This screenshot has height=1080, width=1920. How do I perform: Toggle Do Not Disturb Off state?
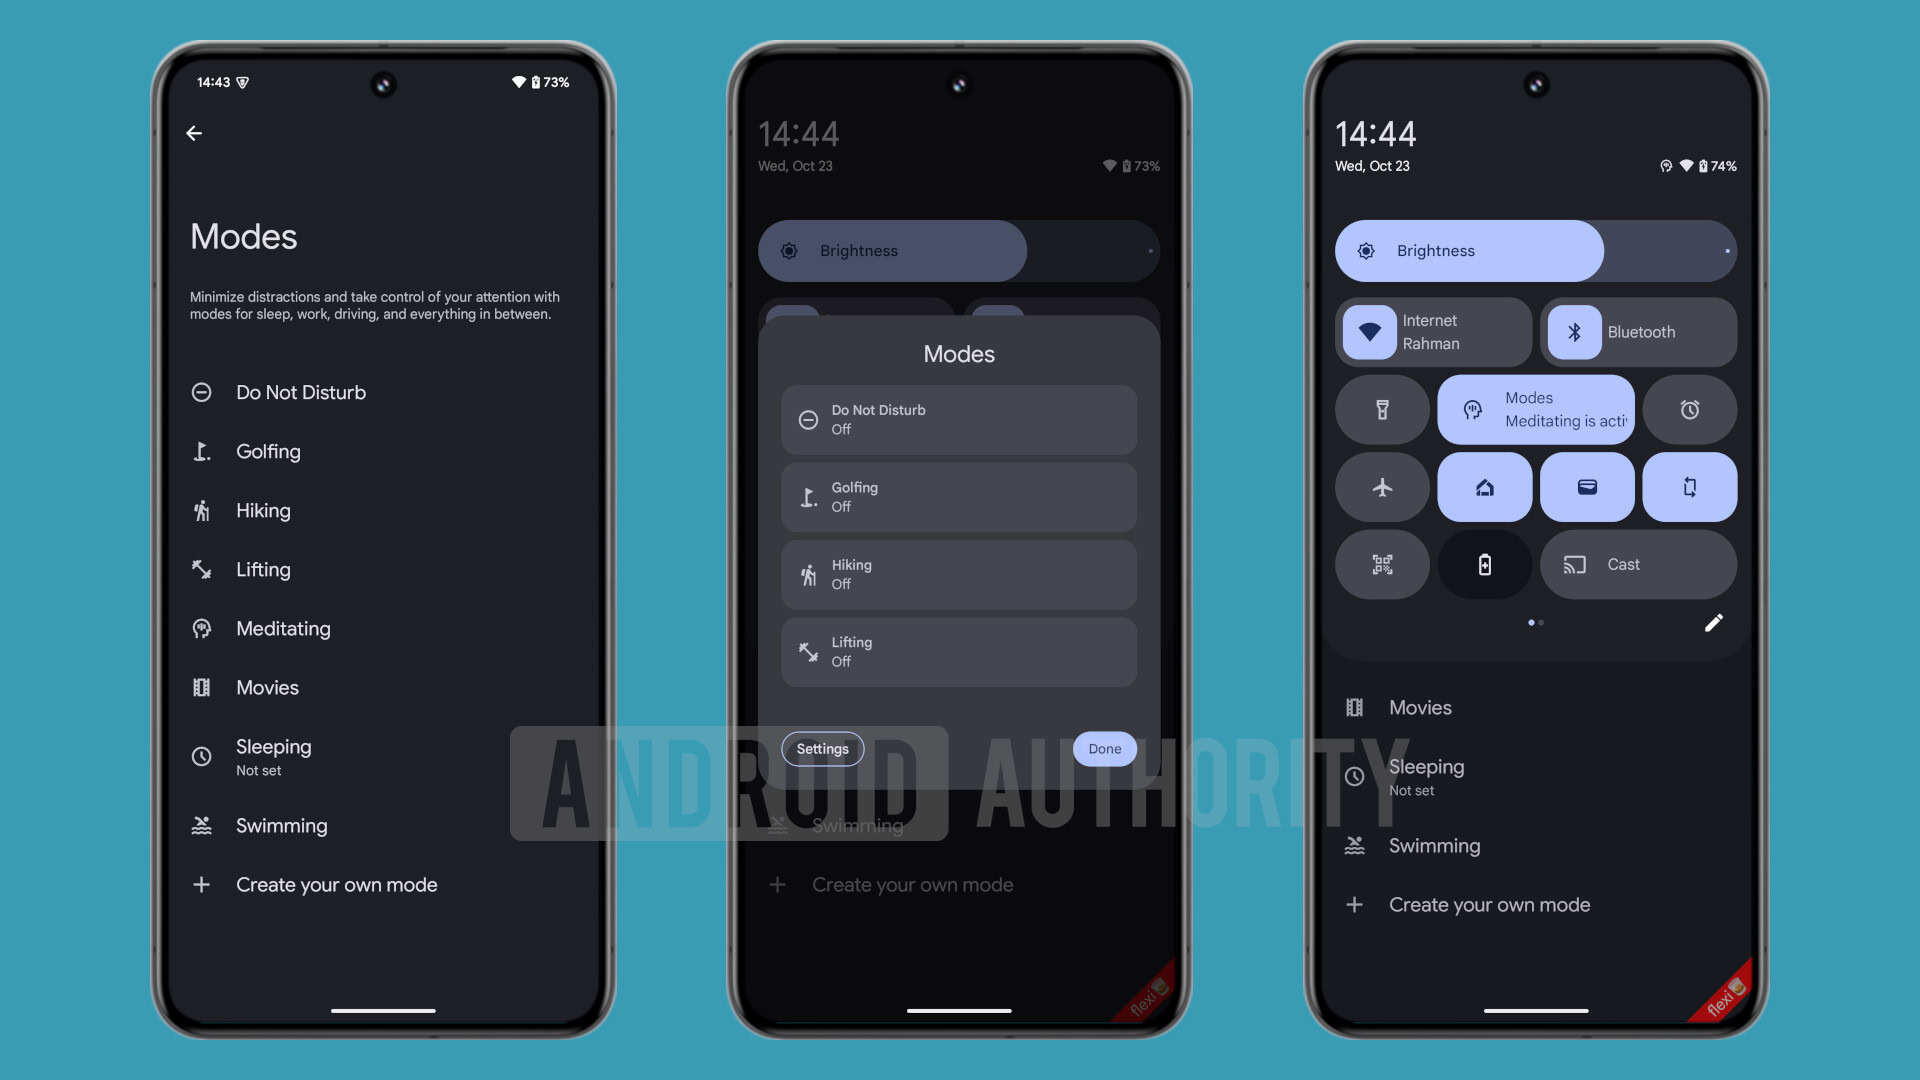pos(959,418)
